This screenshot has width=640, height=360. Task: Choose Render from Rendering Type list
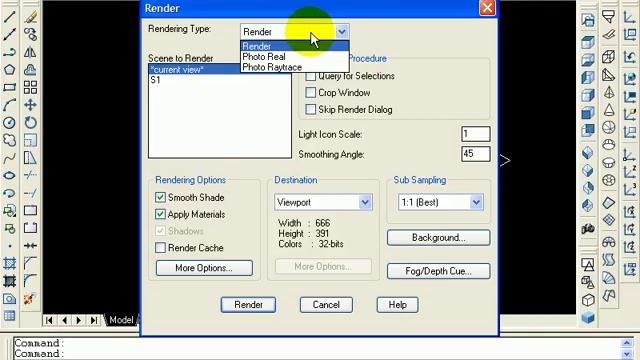295,47
